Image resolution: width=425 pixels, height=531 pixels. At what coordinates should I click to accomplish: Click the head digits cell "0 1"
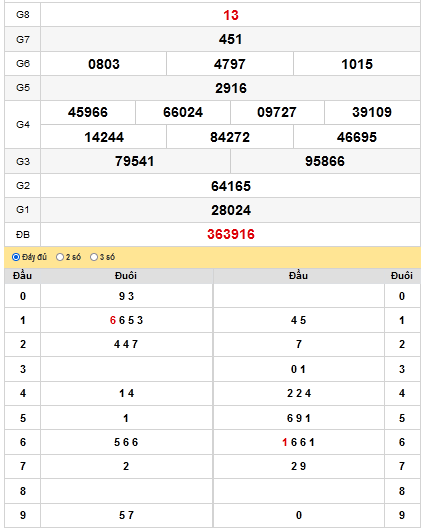[298, 369]
